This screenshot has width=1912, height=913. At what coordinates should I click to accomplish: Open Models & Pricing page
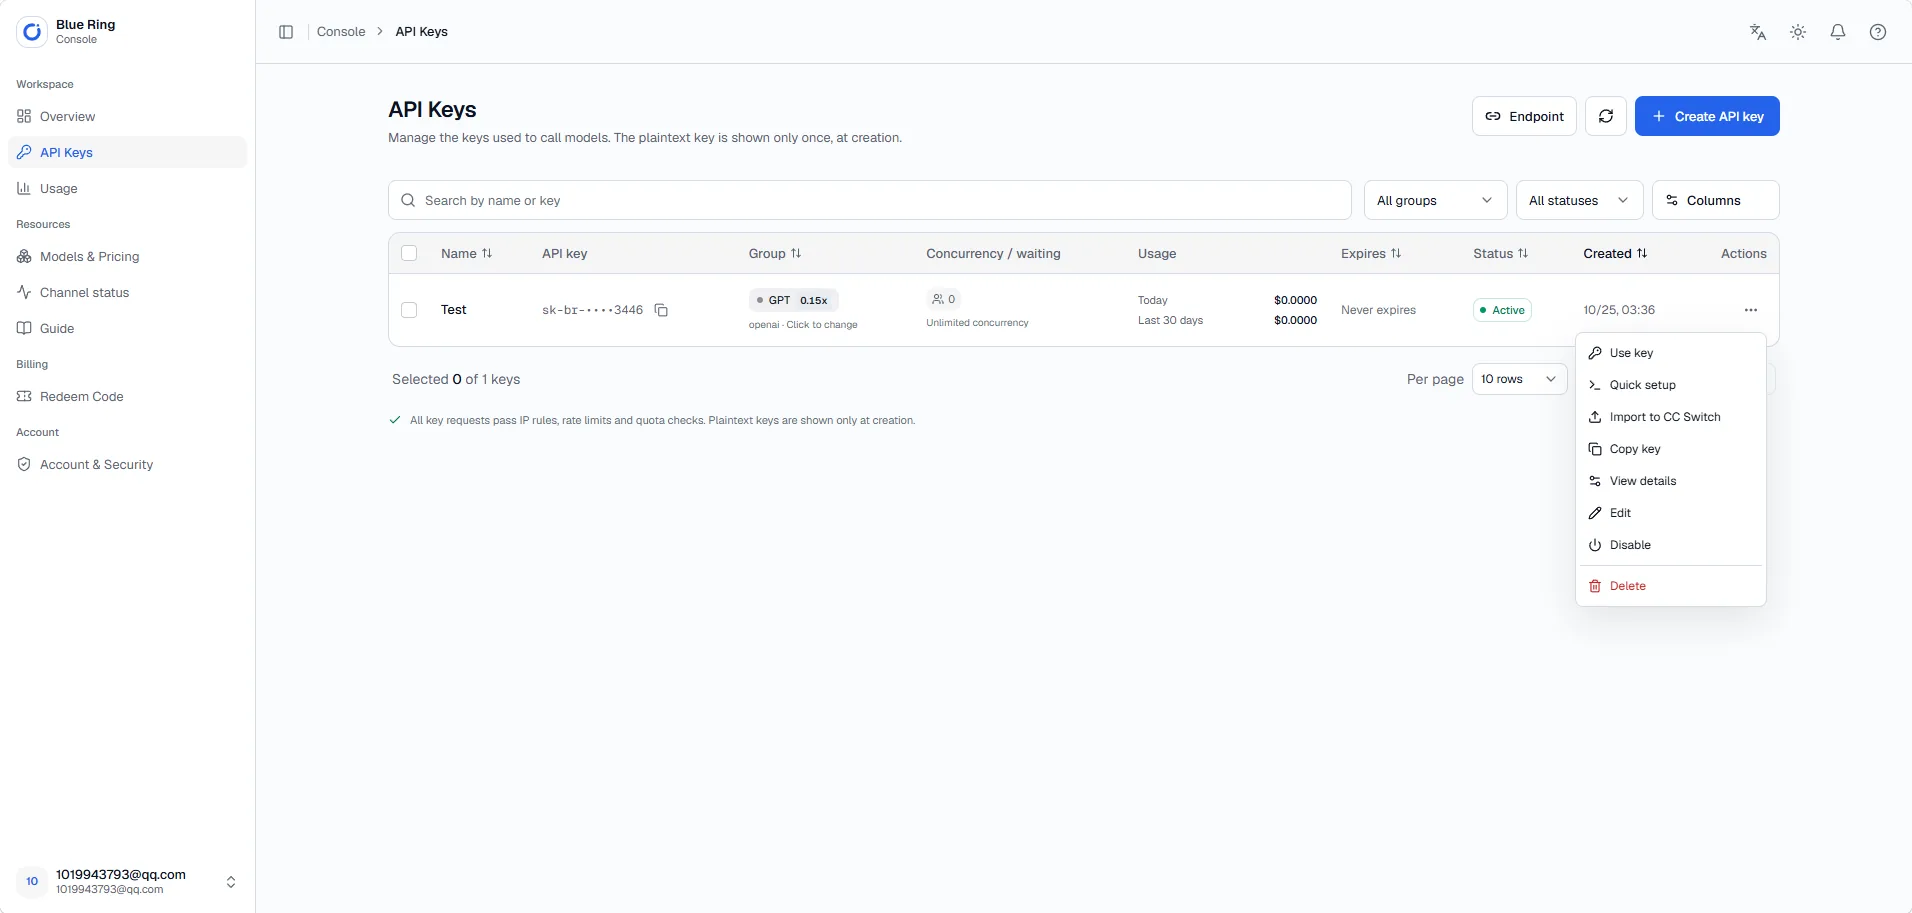point(127,256)
